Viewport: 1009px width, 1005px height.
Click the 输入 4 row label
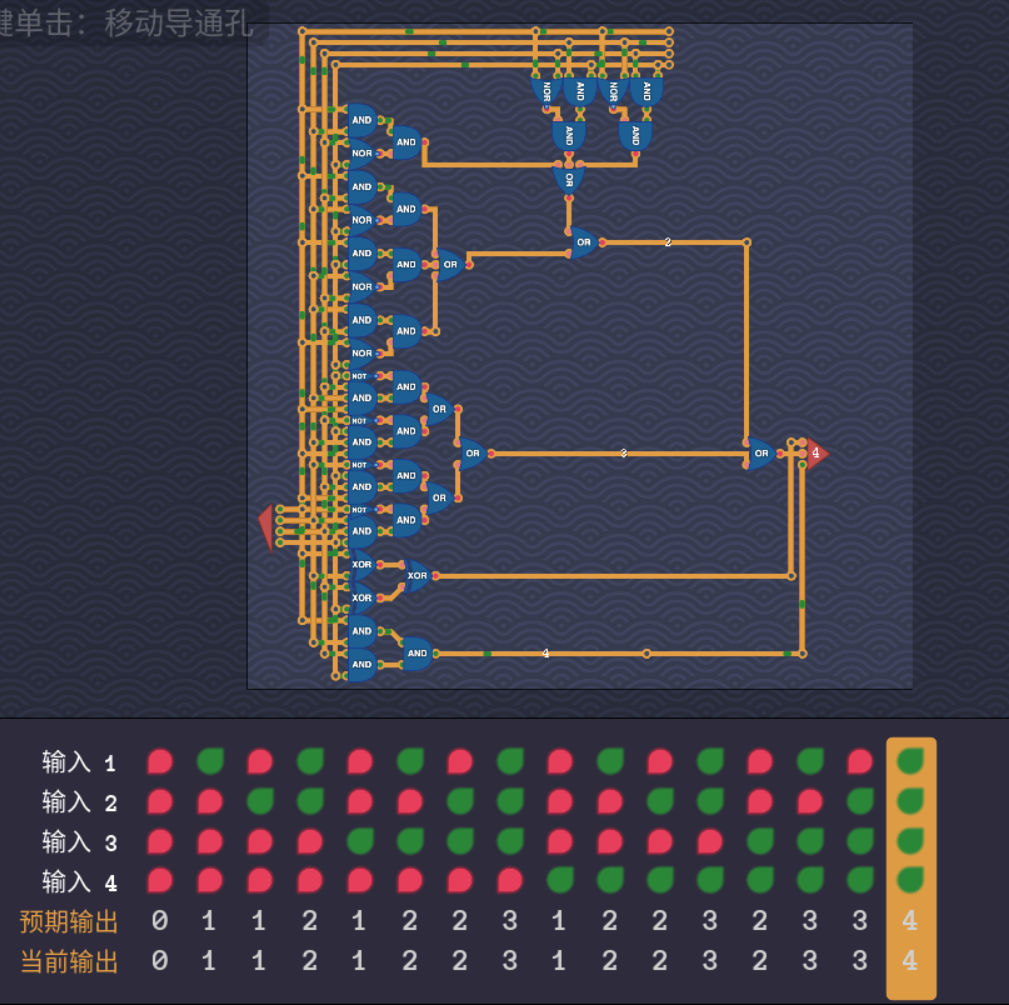coord(79,882)
